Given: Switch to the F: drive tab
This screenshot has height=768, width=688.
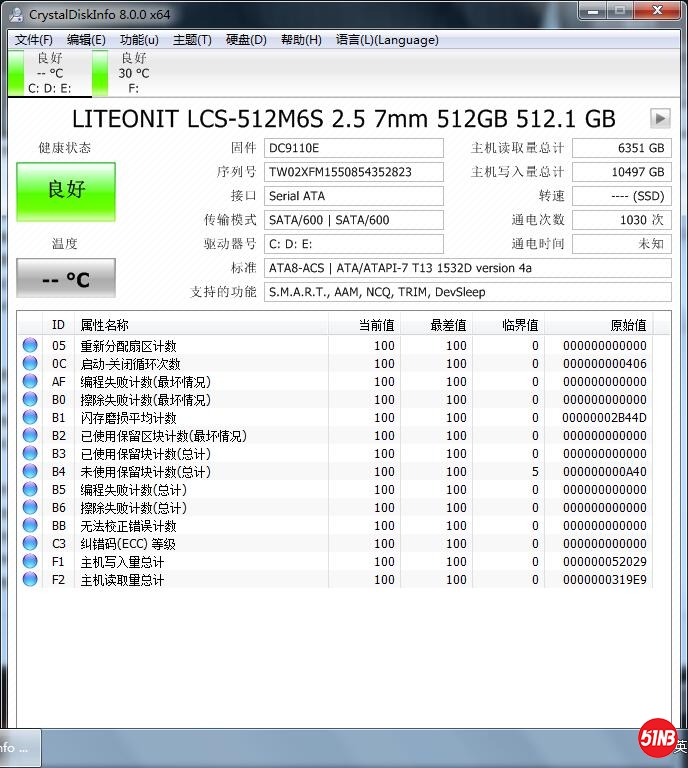Looking at the screenshot, I should pyautogui.click(x=133, y=73).
